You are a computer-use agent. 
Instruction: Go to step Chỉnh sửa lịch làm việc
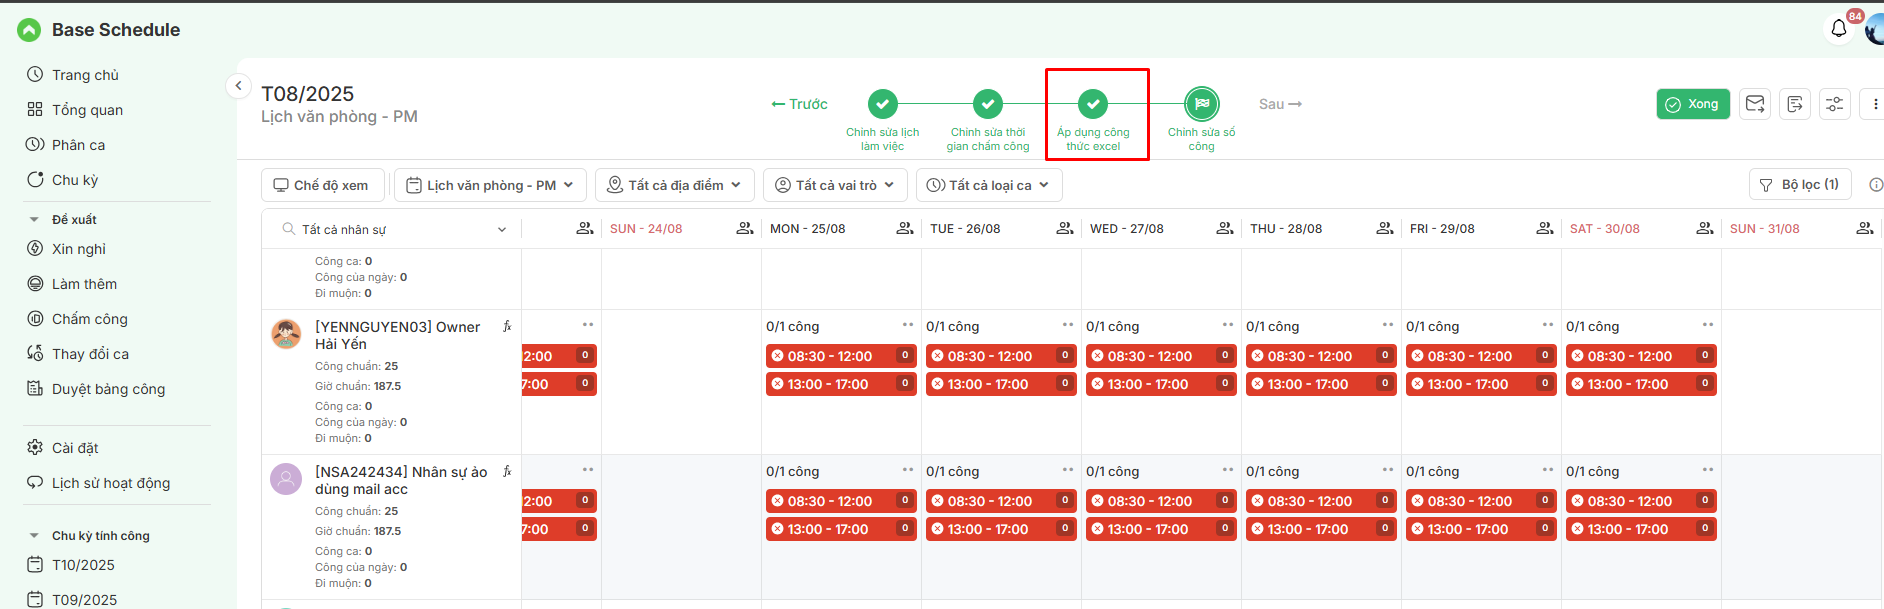coord(882,120)
